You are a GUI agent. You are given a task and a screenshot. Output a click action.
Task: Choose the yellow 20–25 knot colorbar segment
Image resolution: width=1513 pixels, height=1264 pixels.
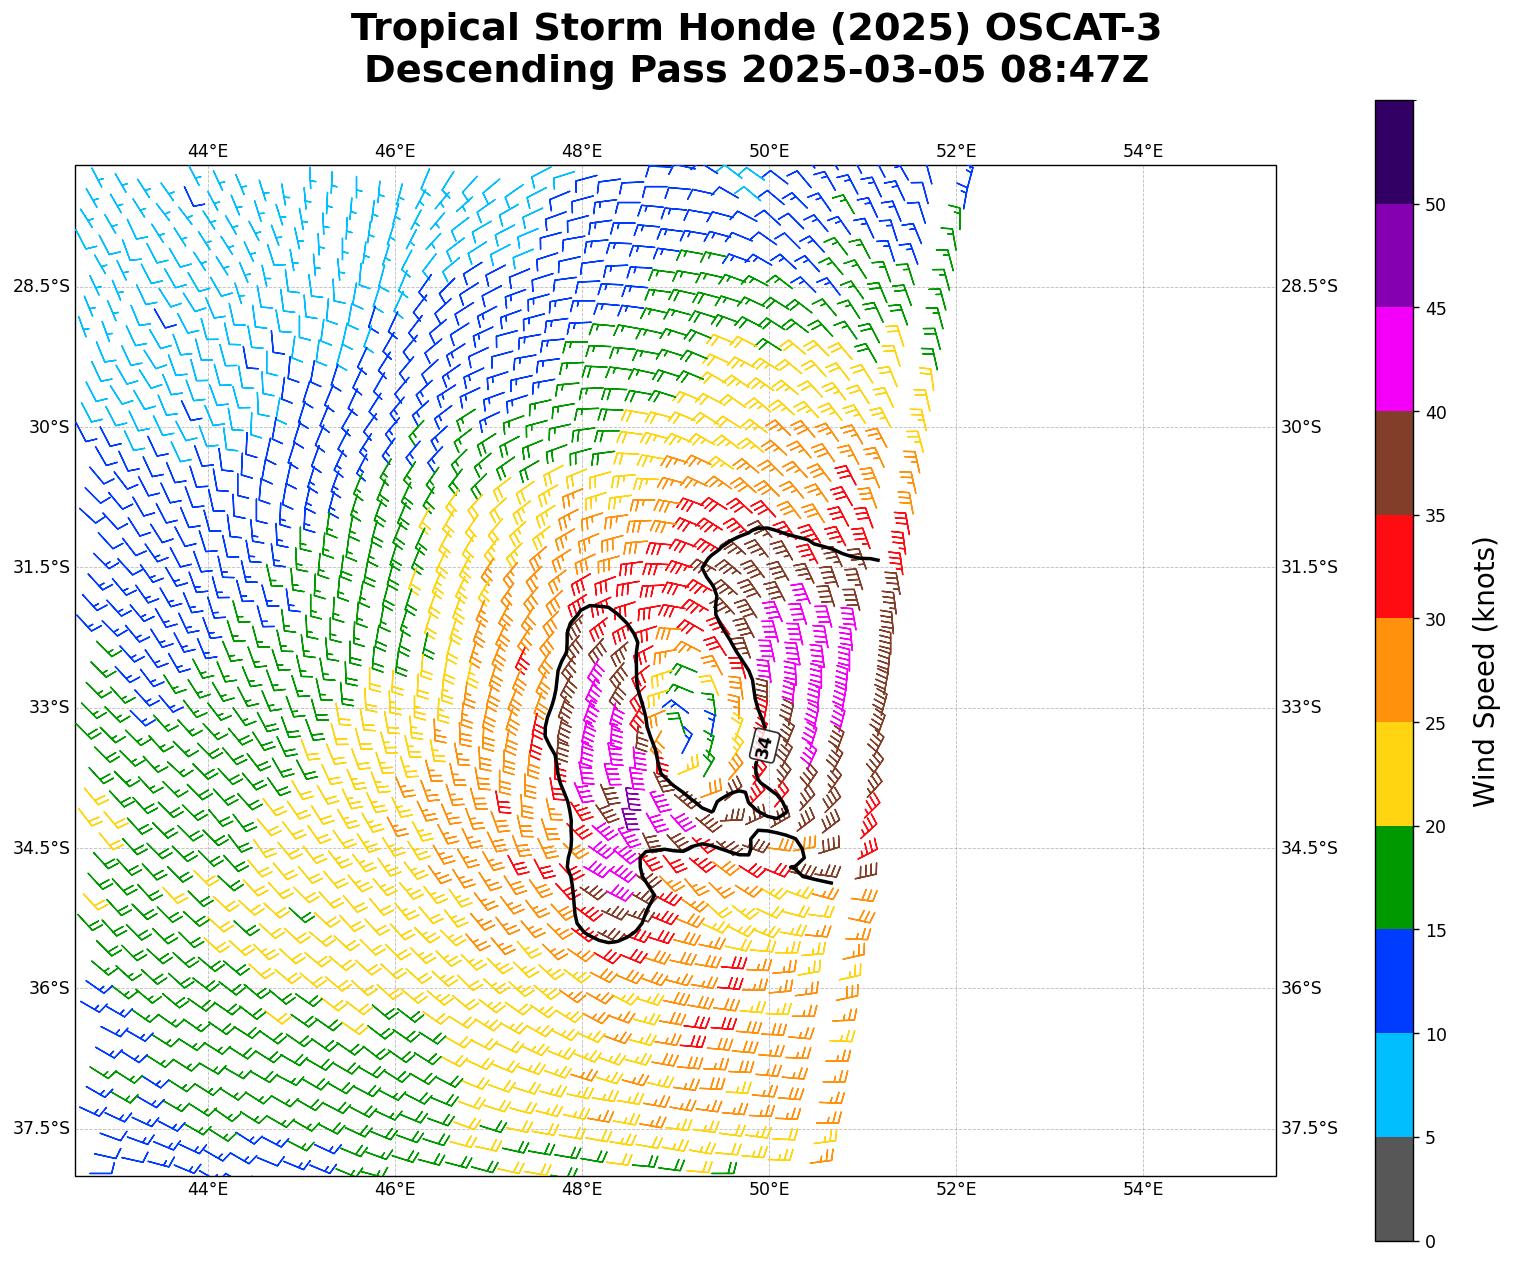coord(1394,774)
